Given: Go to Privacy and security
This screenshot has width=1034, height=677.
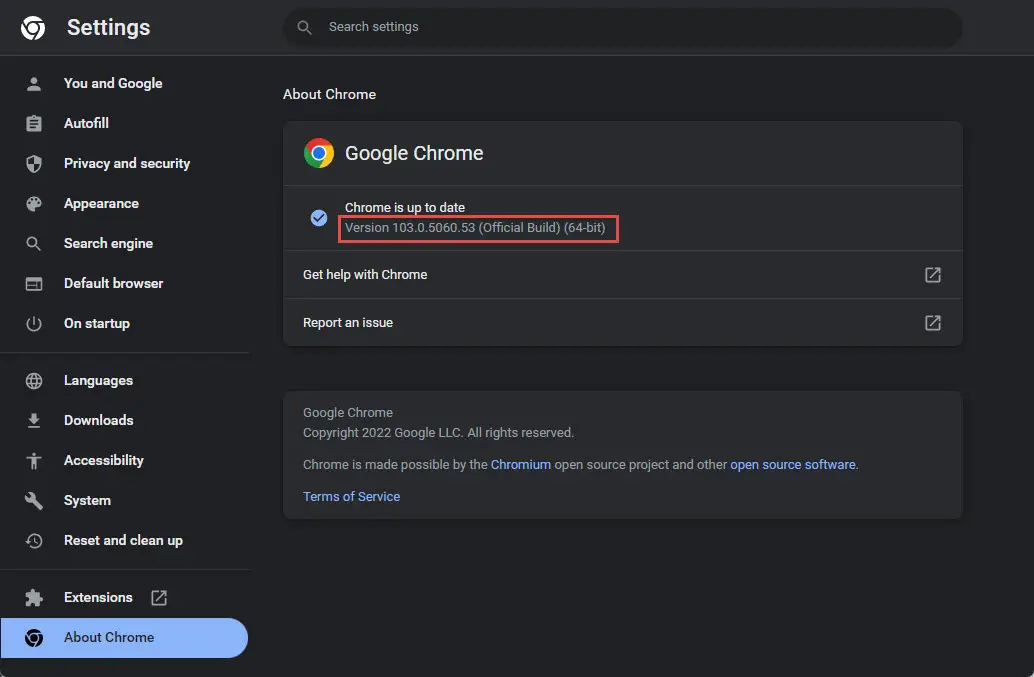Looking at the screenshot, I should click(x=124, y=163).
